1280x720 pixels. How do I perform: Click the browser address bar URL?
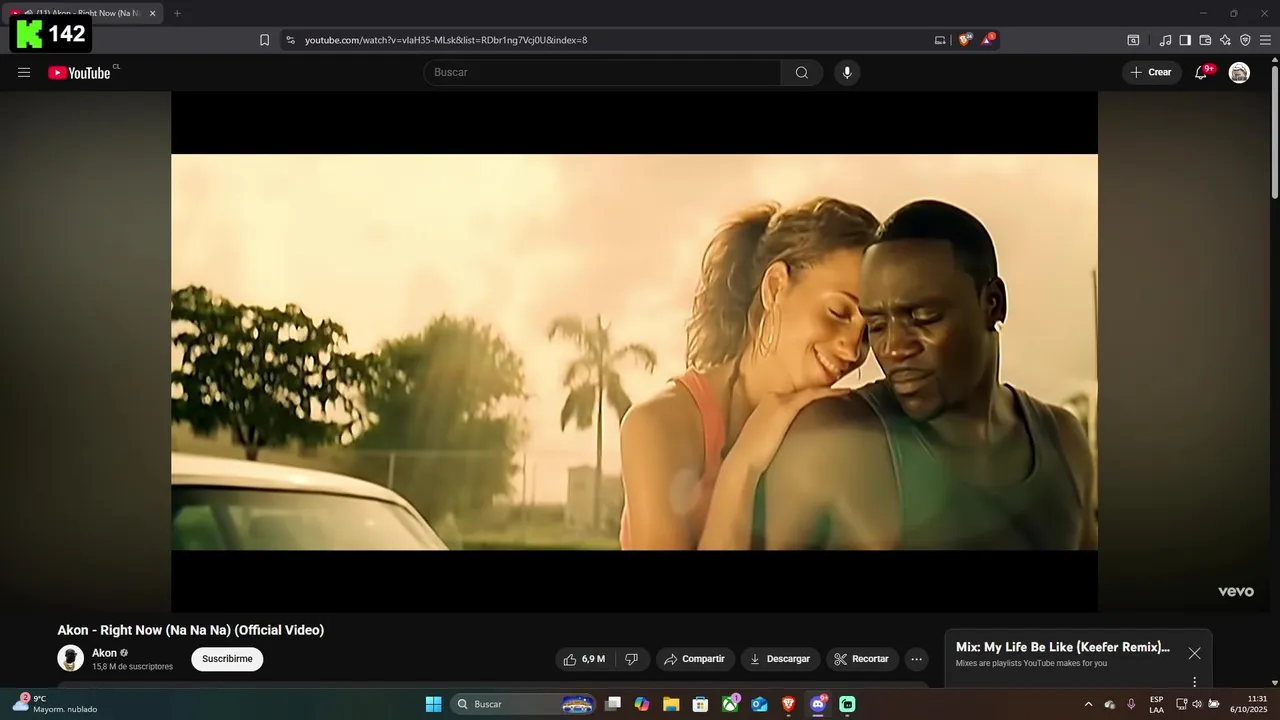pyautogui.click(x=446, y=40)
